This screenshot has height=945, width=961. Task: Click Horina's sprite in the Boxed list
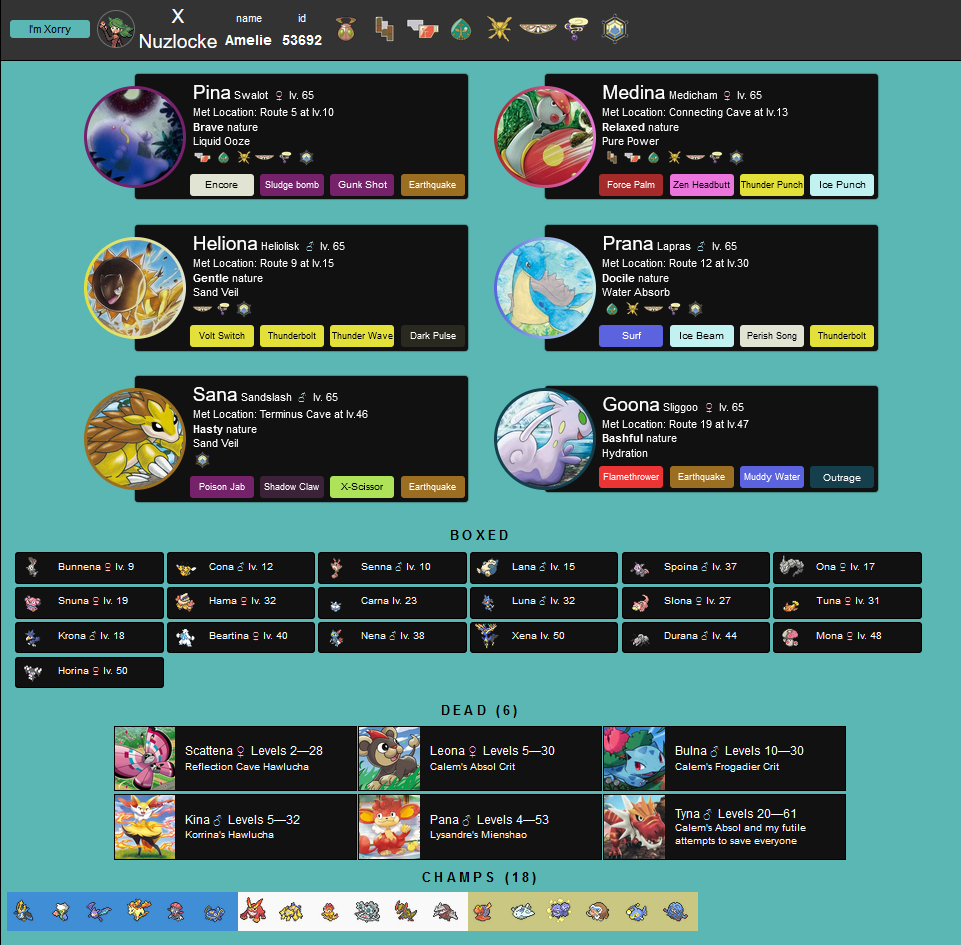click(32, 672)
